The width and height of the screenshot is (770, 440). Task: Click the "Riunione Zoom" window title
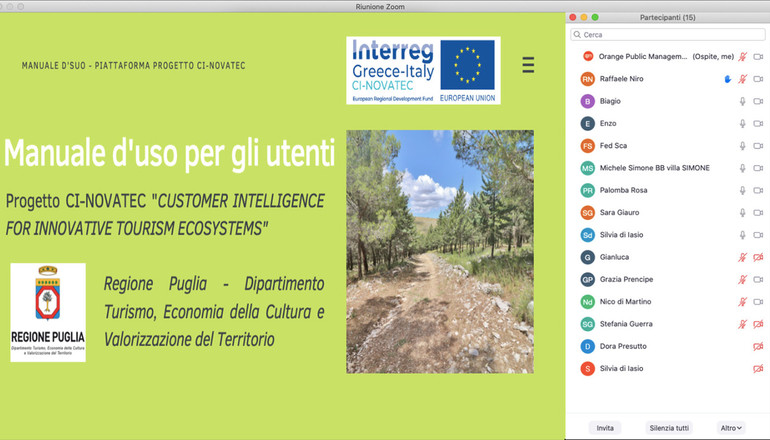pos(380,6)
